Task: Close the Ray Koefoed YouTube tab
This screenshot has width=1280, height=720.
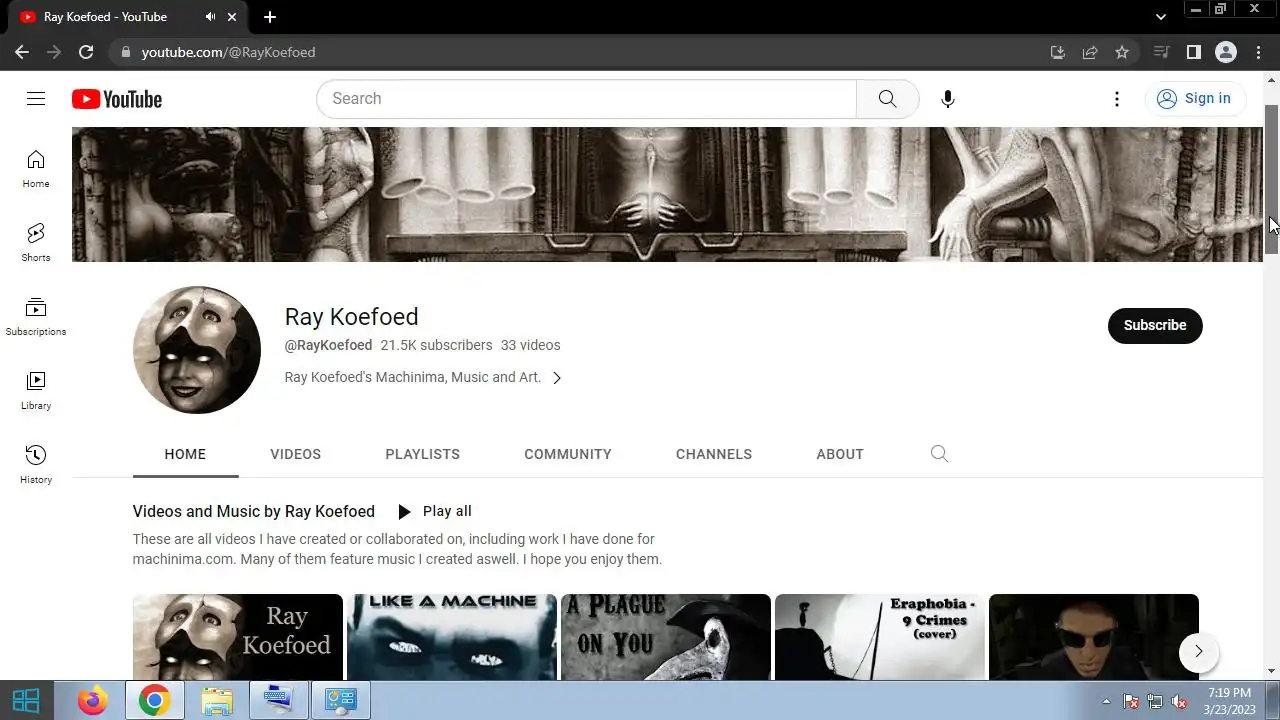Action: (233, 17)
